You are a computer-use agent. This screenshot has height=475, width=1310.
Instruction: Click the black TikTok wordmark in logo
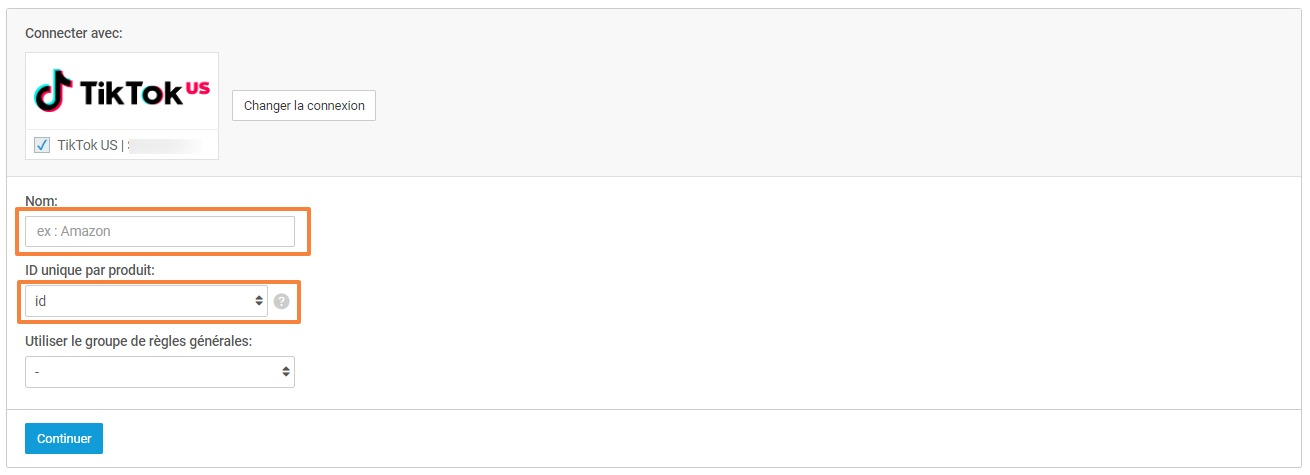(x=131, y=94)
